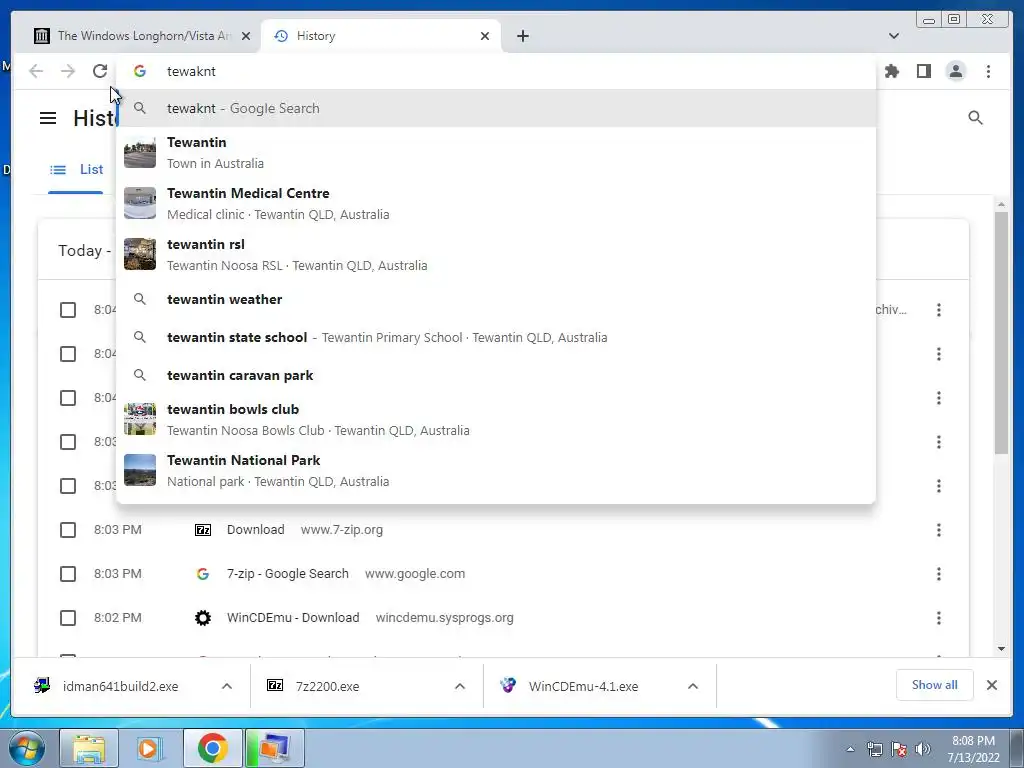This screenshot has height=768, width=1024.
Task: Open the tab search chevron
Action: point(894,36)
